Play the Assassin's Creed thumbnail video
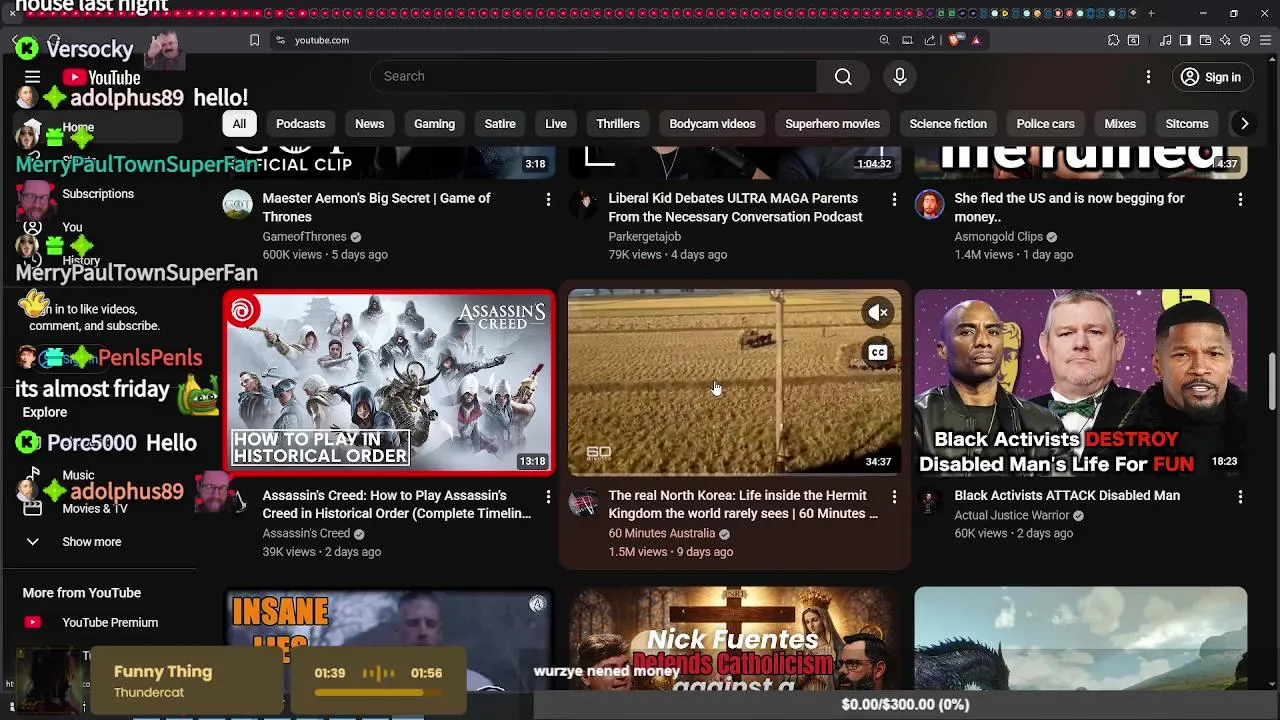This screenshot has width=1280, height=720. [388, 382]
